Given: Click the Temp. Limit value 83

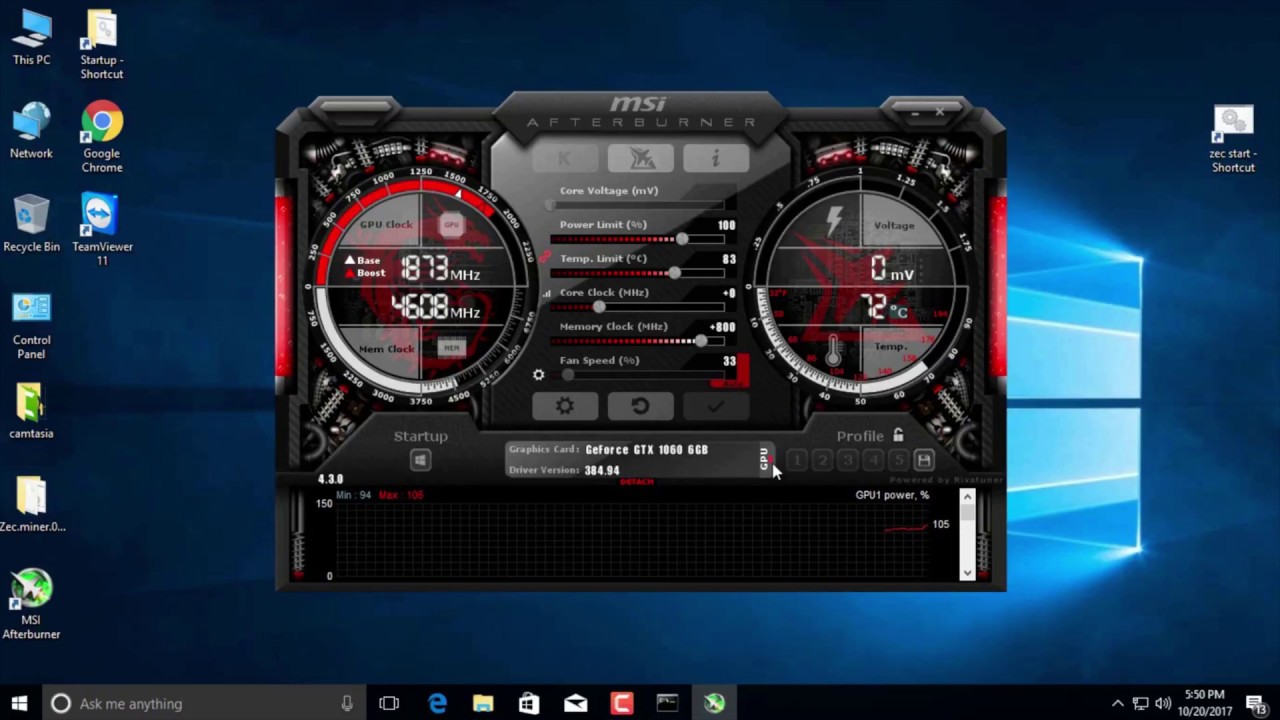Looking at the screenshot, I should (729, 259).
